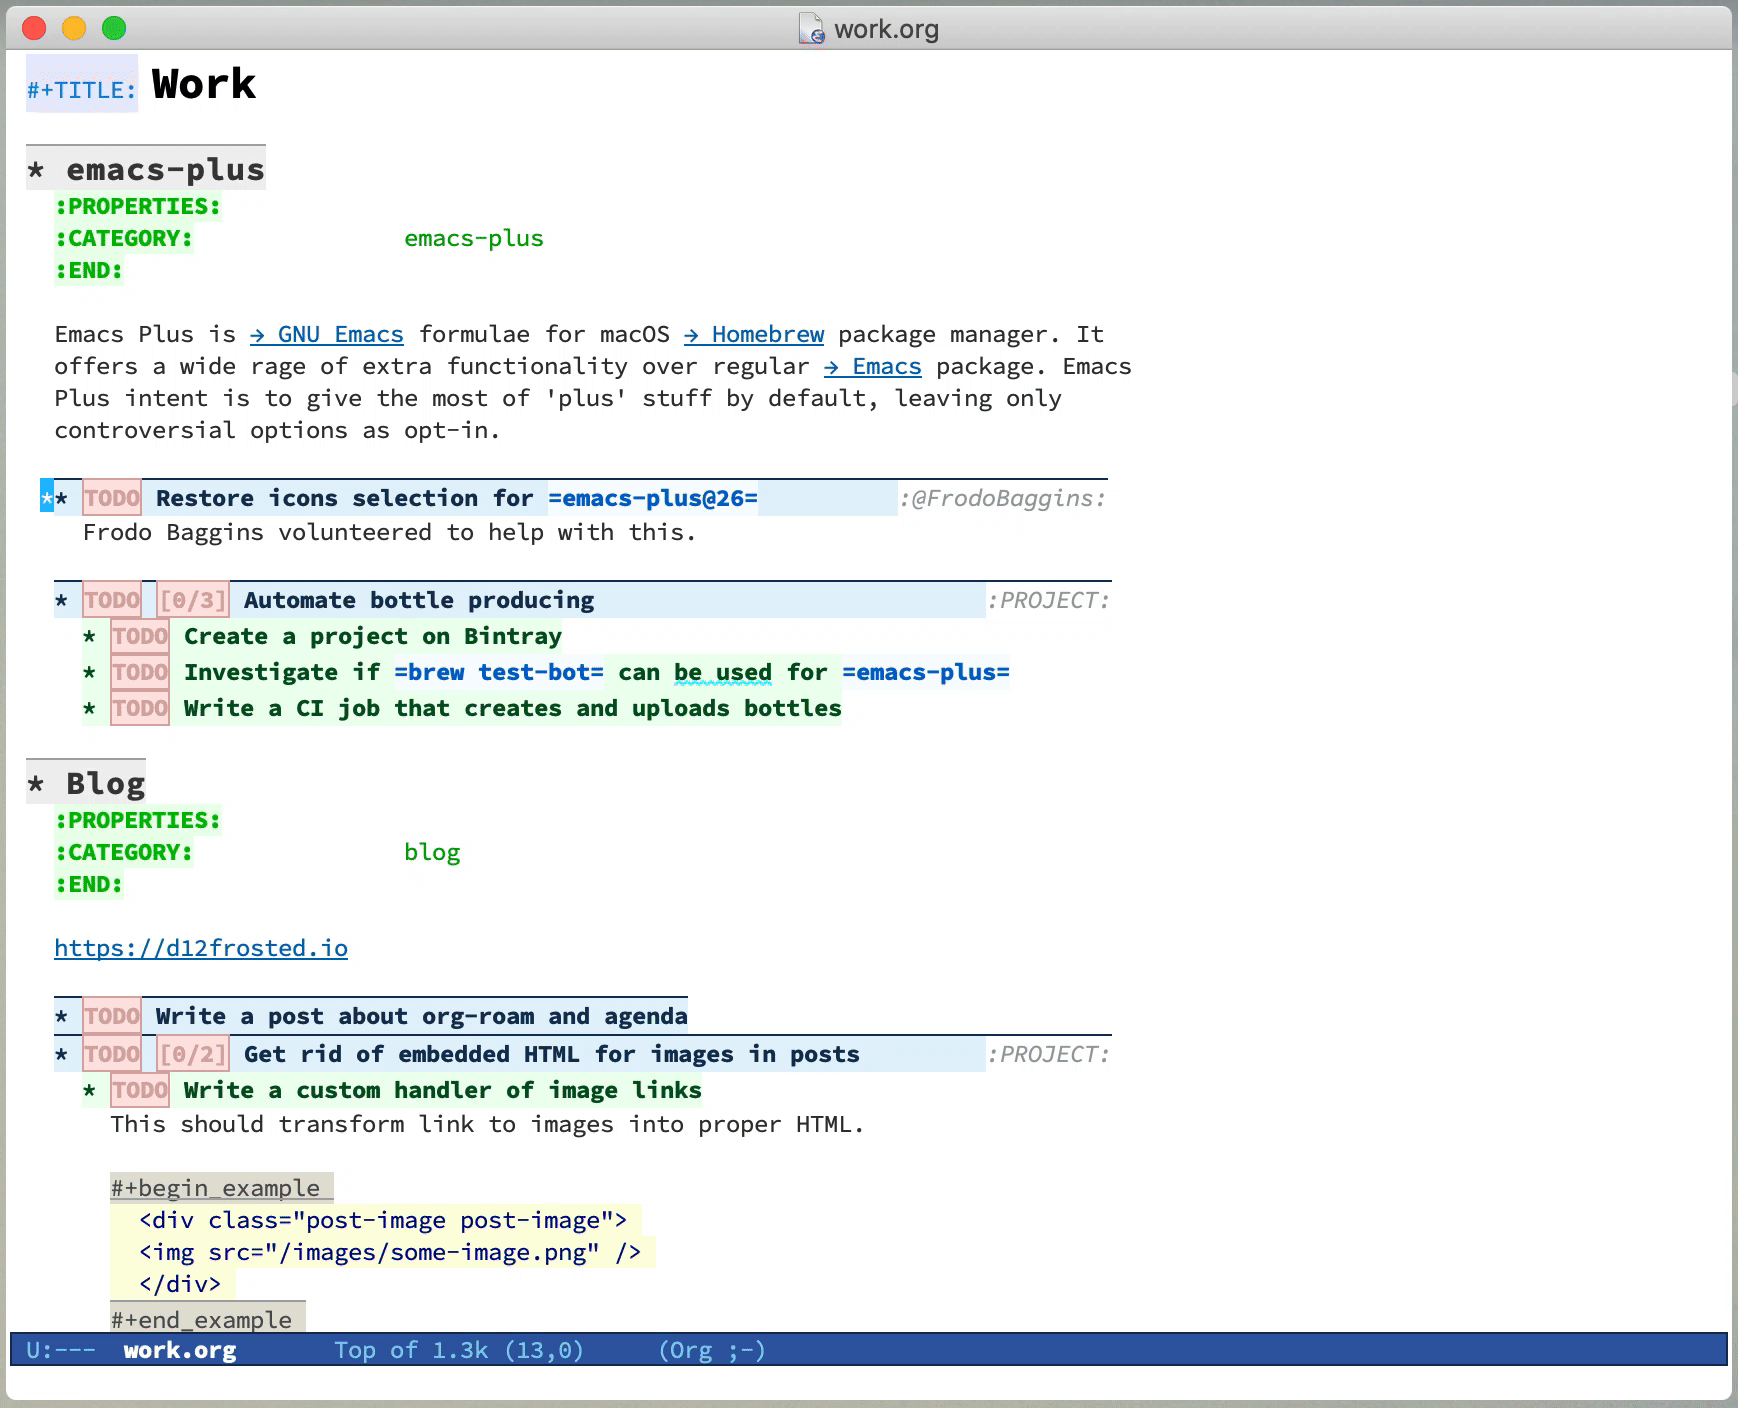This screenshot has height=1408, width=1738.
Task: Click the star before Automate bottle producing
Action: 62,601
